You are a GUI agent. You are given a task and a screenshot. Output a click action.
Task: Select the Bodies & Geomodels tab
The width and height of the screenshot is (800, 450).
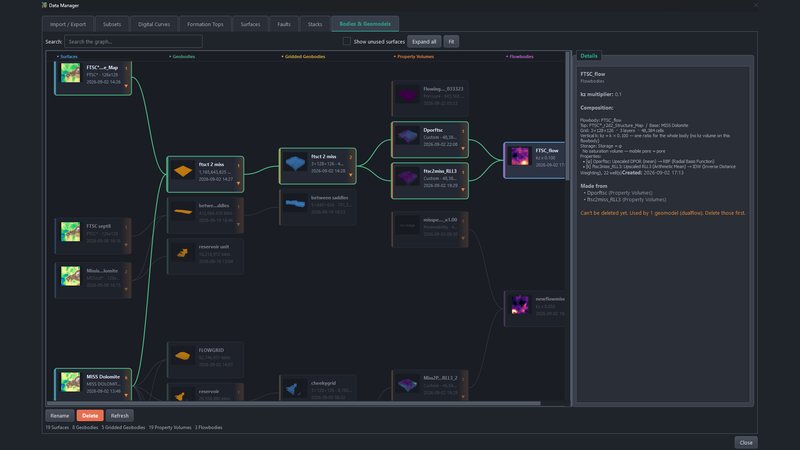coord(365,24)
